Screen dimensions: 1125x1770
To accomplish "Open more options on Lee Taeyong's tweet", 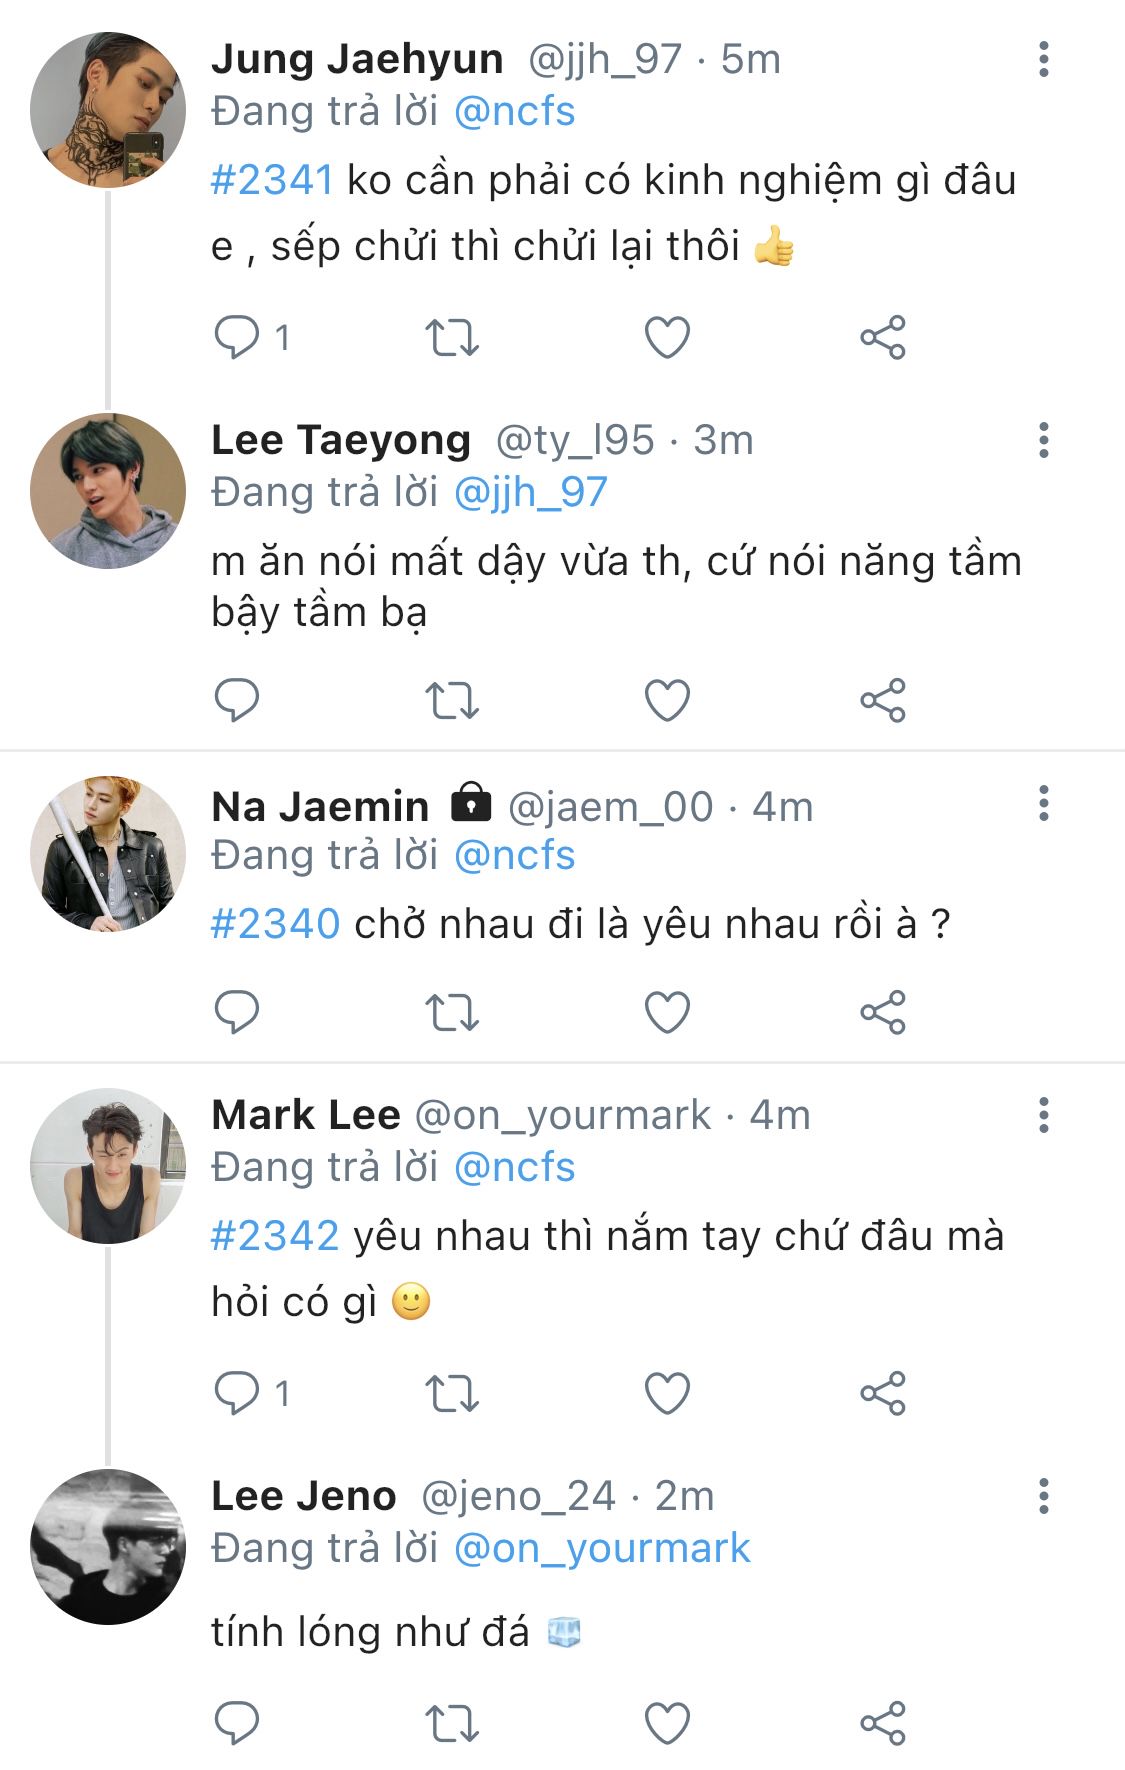I will [x=1043, y=440].
